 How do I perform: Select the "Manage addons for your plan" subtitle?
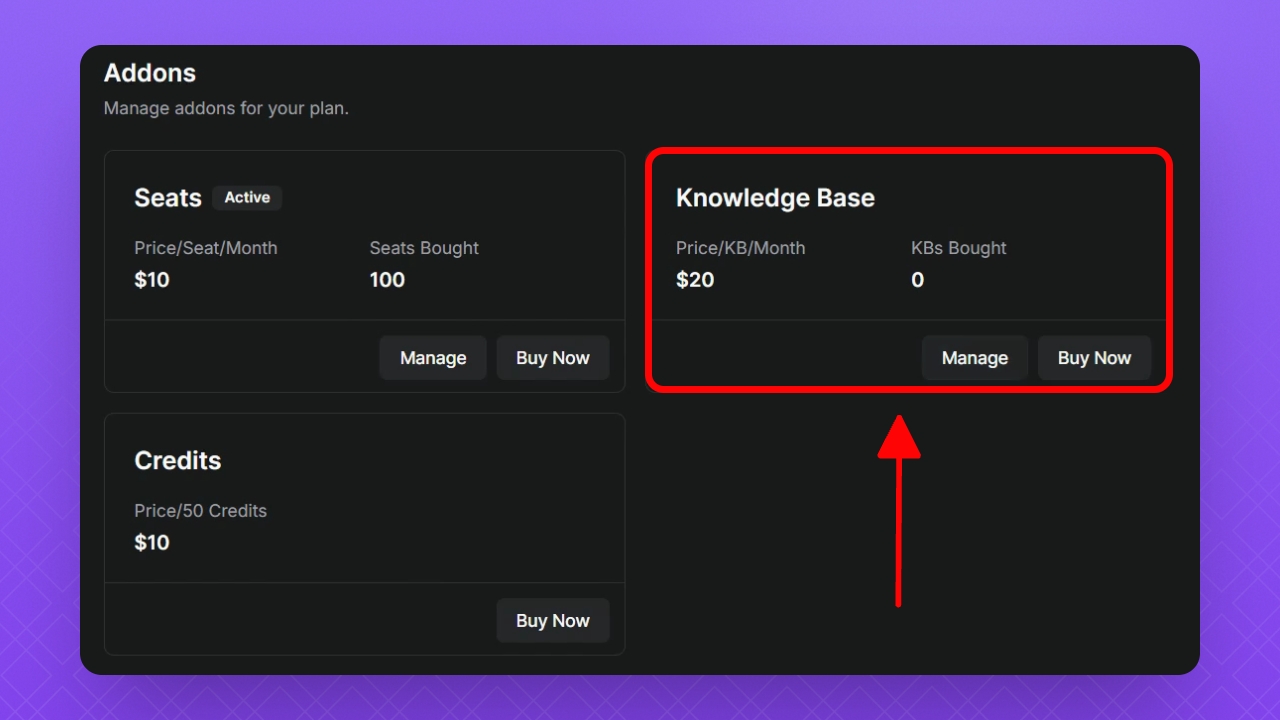[226, 108]
